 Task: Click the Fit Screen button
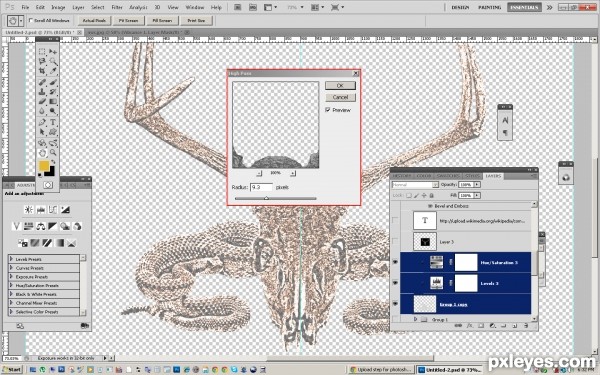(x=128, y=21)
